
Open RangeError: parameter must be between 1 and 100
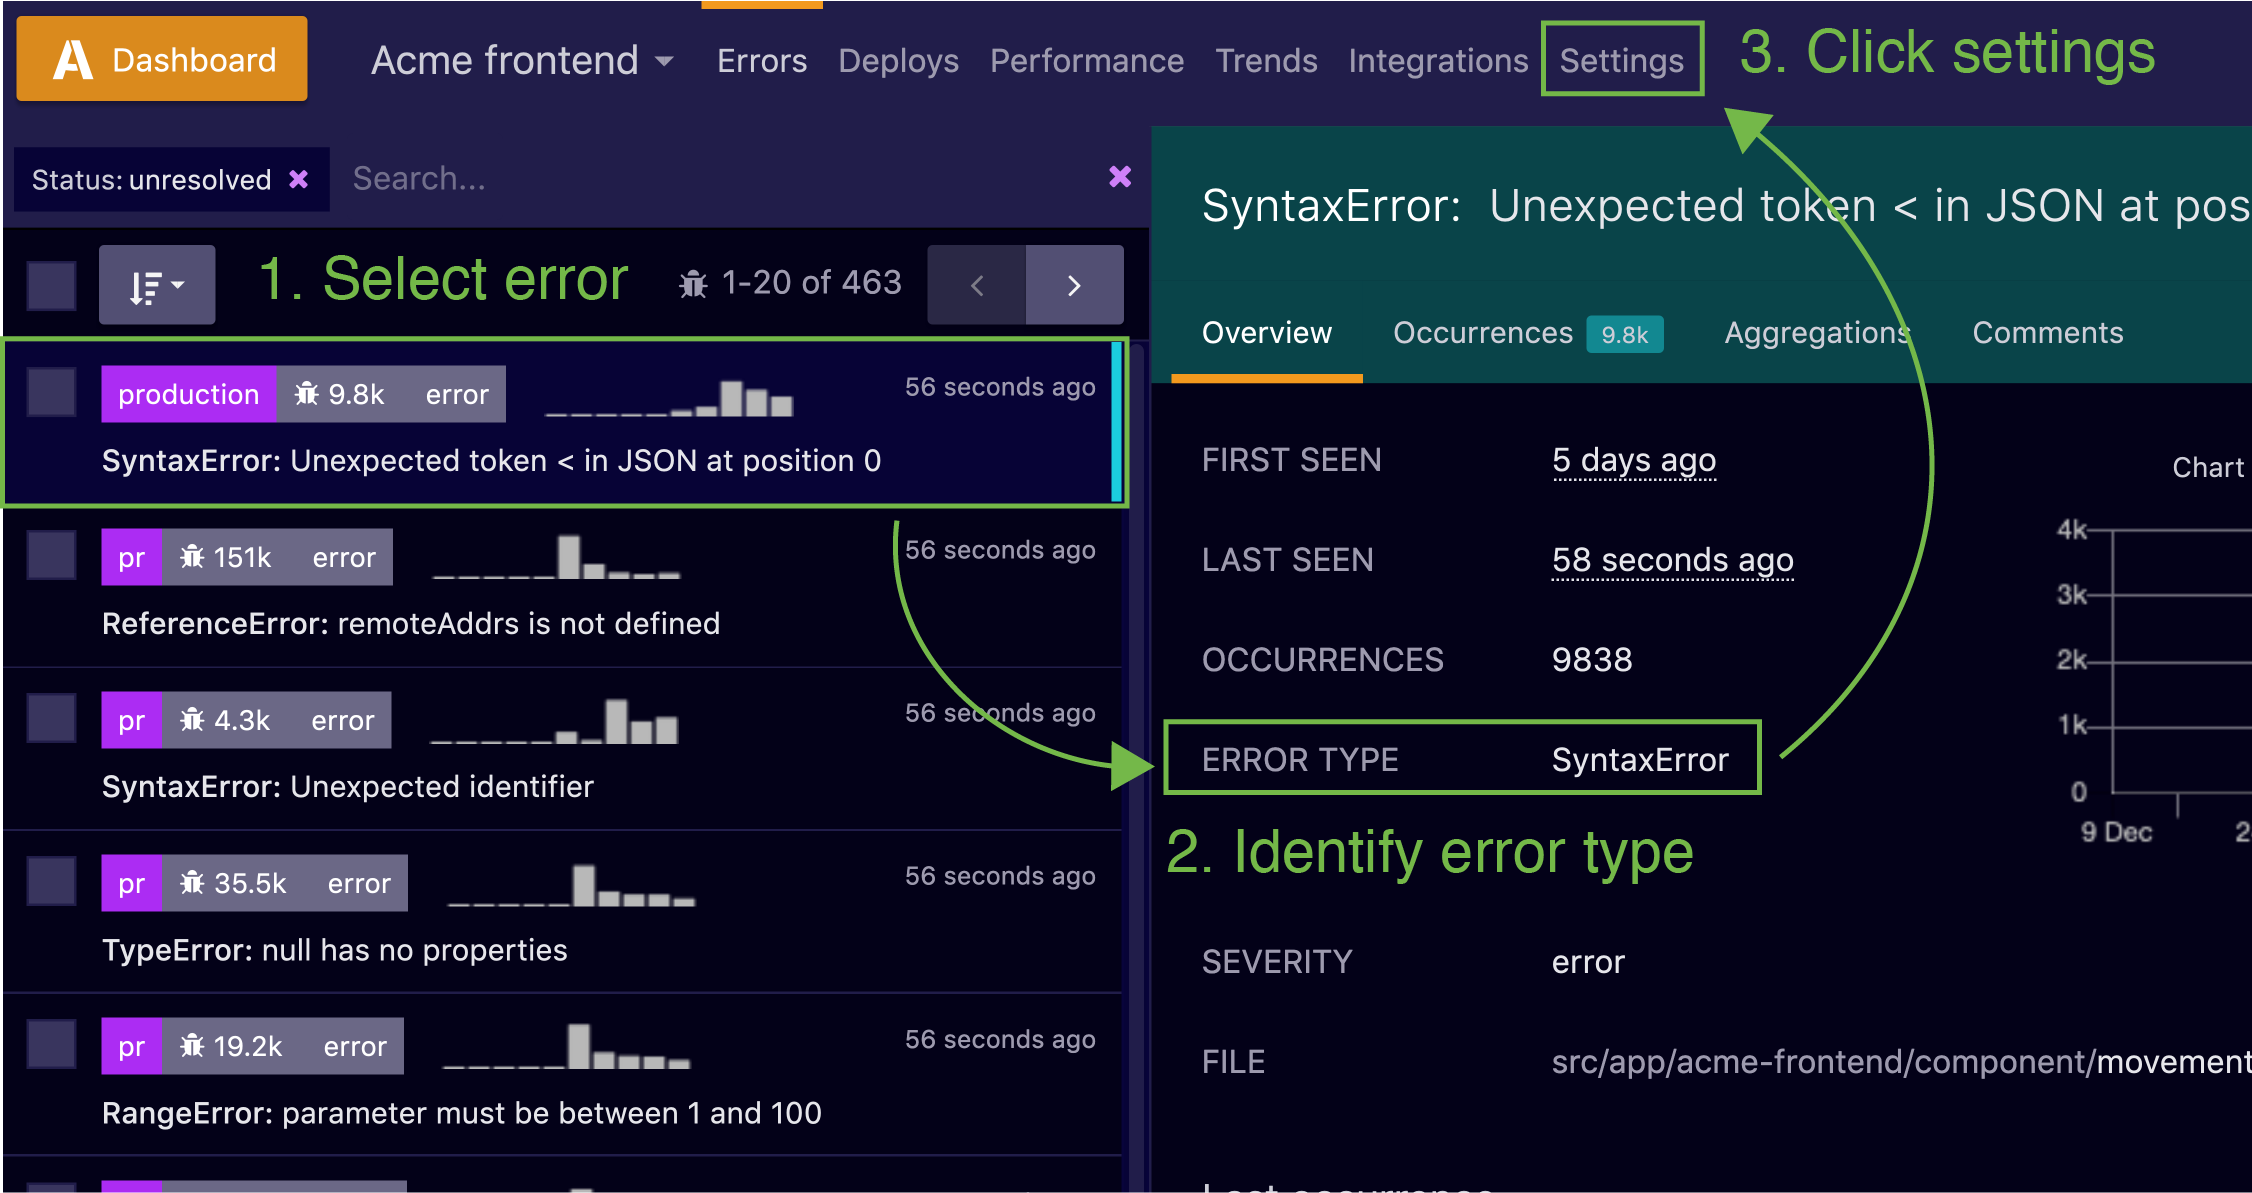(x=462, y=1112)
